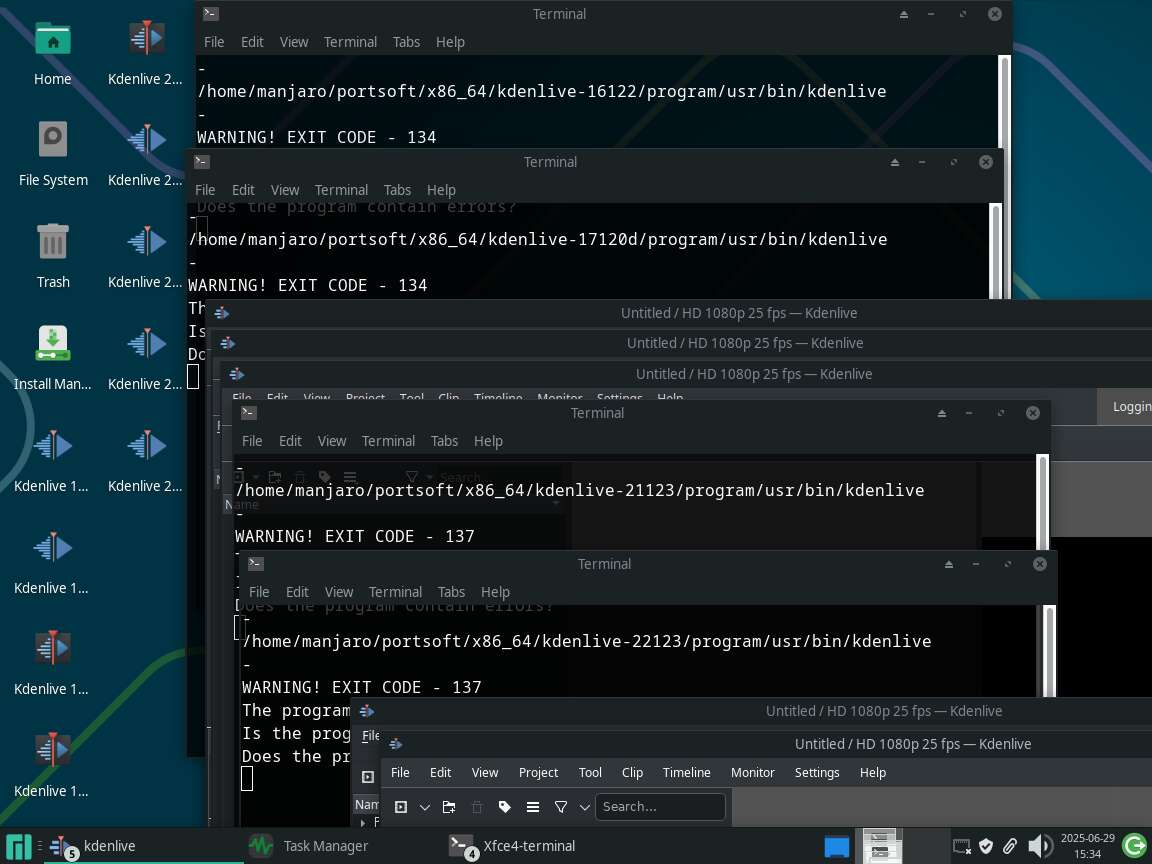1152x864 pixels.
Task: Click the keep-above arrow in the kdenlive-21123 terminal
Action: (941, 413)
